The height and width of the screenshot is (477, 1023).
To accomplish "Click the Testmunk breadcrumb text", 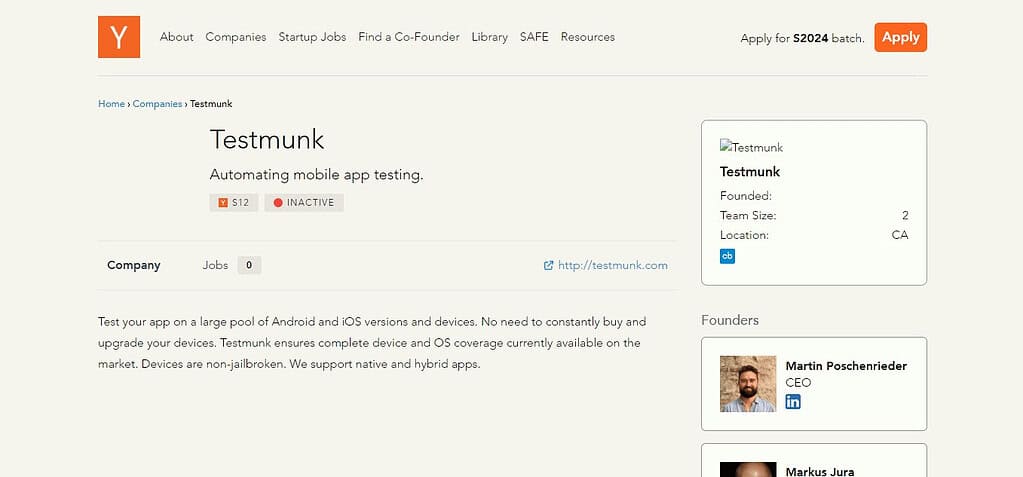I will [x=211, y=104].
